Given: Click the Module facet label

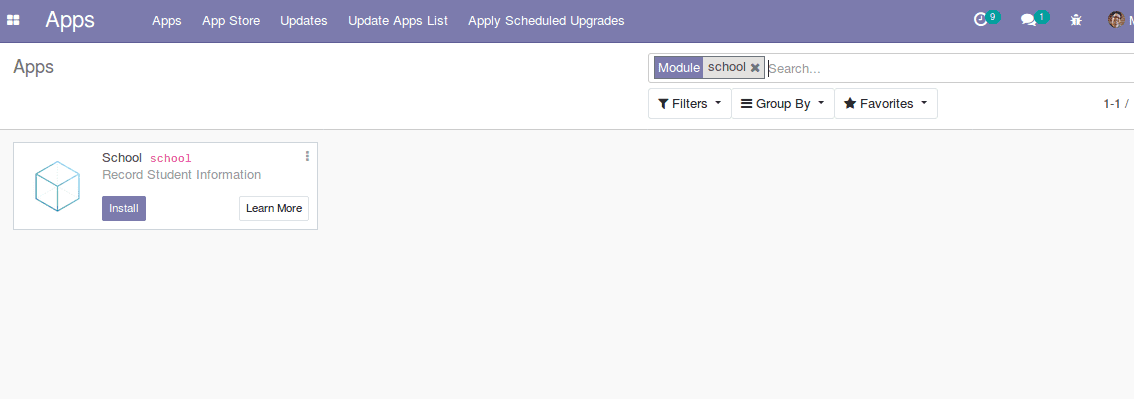Looking at the screenshot, I should click(x=678, y=68).
